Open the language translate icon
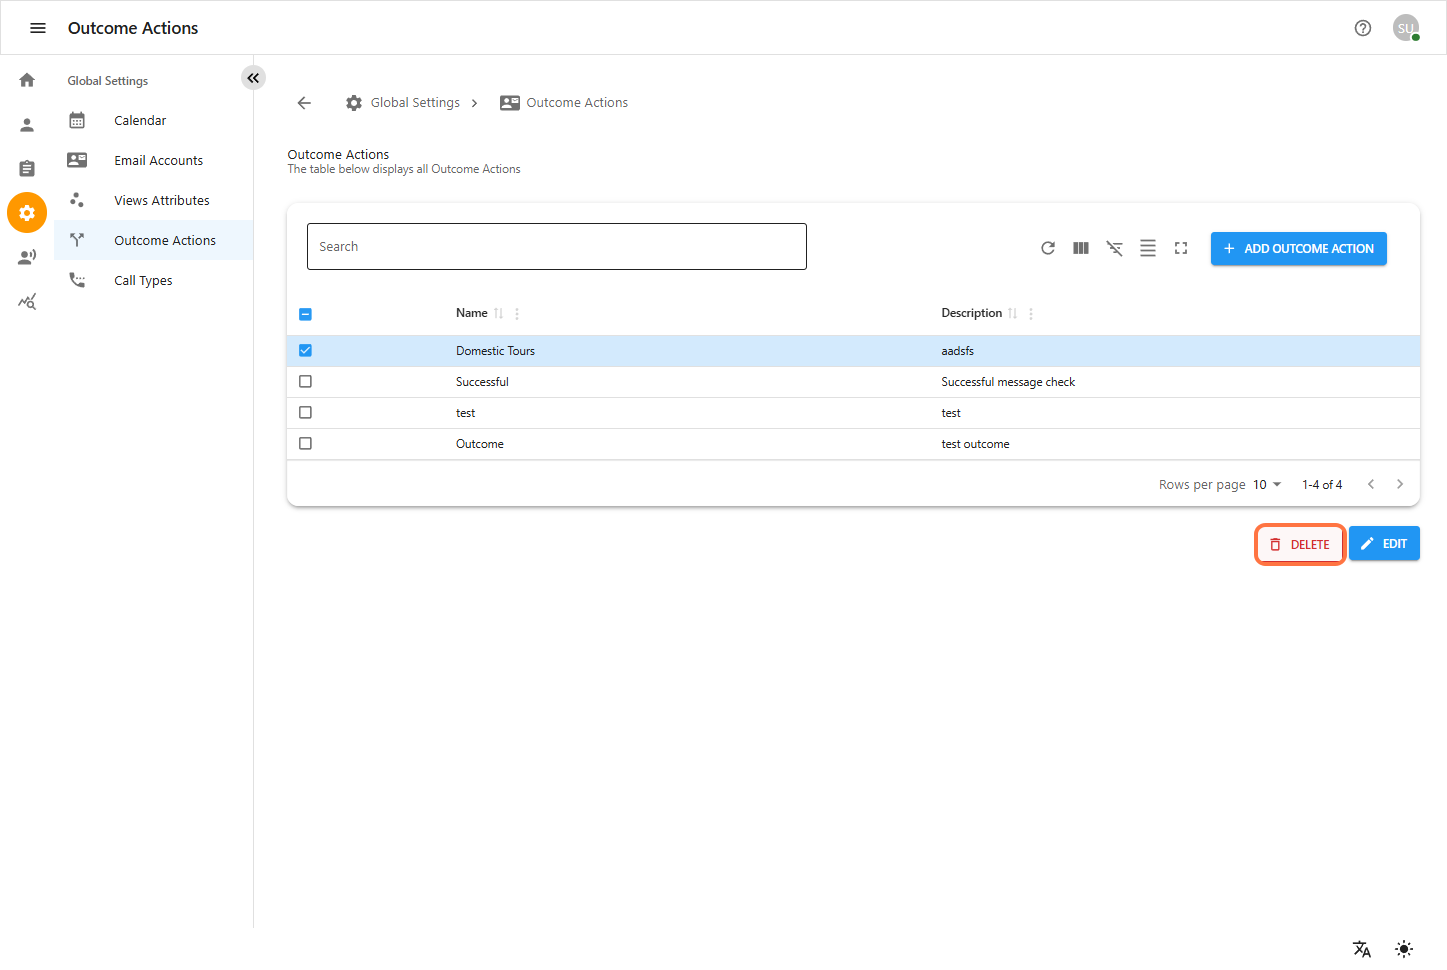The image size is (1447, 970). (x=1361, y=949)
